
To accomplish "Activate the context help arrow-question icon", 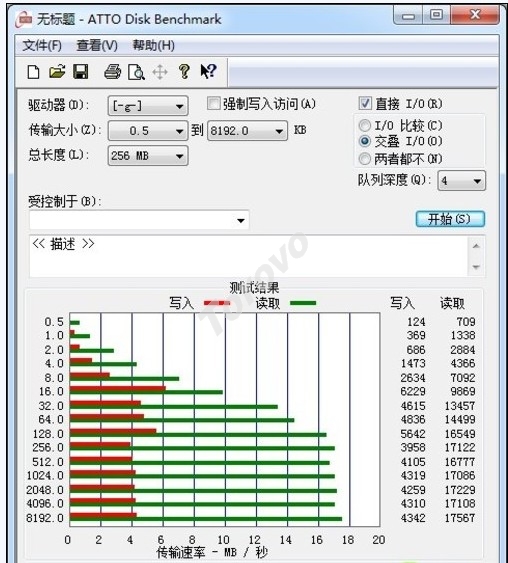I will tap(208, 71).
